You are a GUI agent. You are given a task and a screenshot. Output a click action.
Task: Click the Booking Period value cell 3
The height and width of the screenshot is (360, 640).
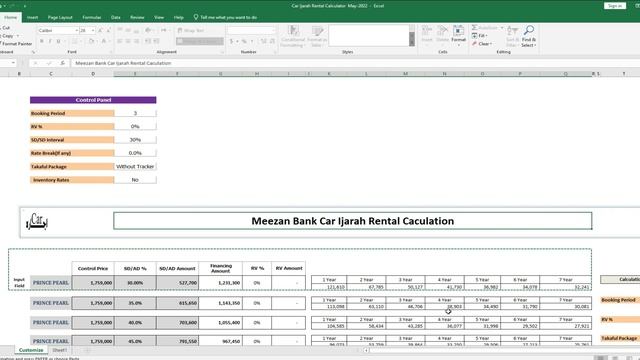tap(135, 113)
